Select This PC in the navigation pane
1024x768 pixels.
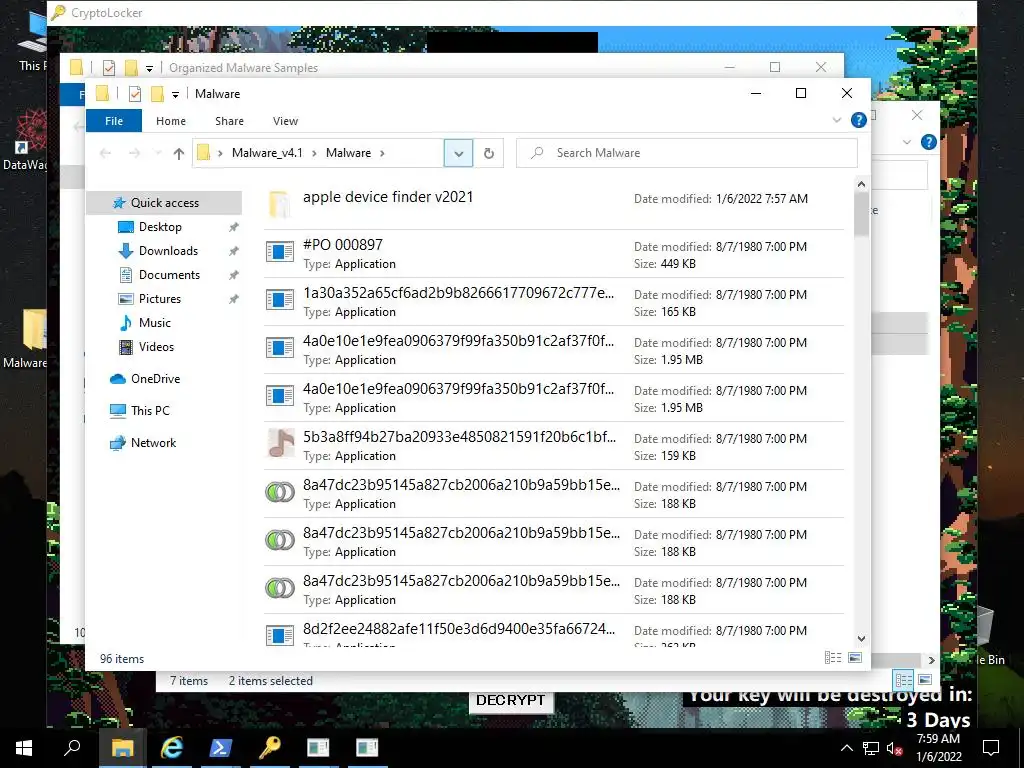coord(150,411)
